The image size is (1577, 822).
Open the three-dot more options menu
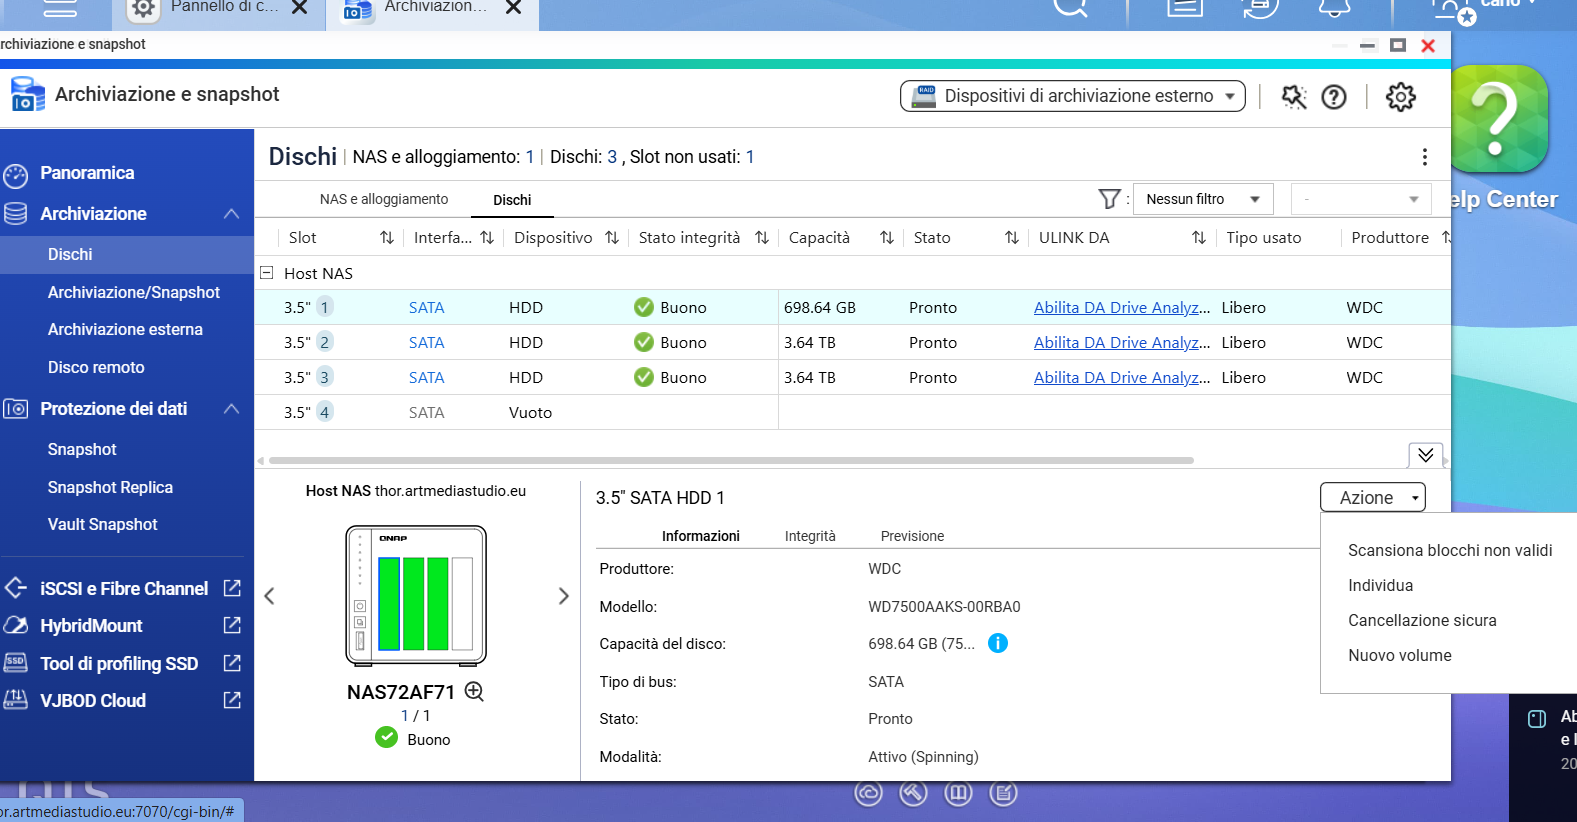(x=1424, y=157)
